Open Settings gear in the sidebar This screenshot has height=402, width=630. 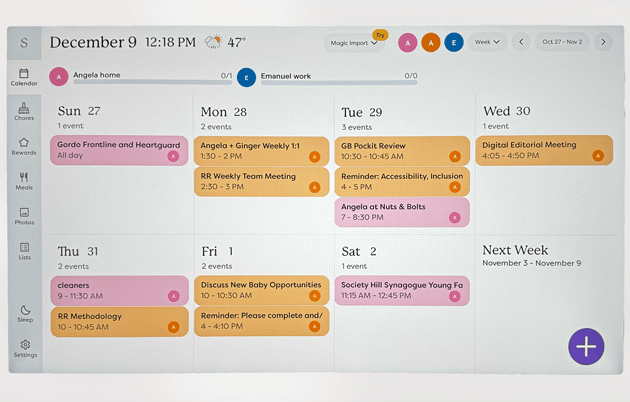tap(24, 348)
